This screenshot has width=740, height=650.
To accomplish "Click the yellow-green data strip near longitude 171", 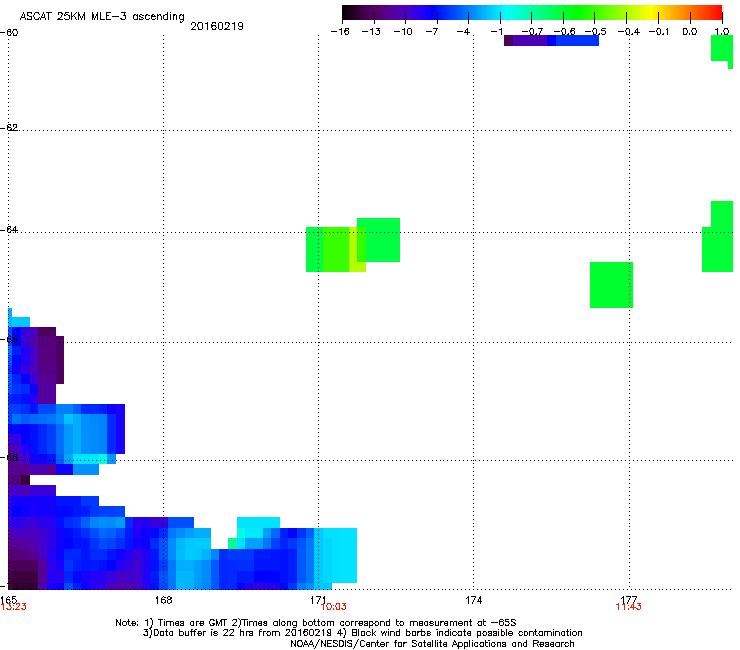I will 357,249.
